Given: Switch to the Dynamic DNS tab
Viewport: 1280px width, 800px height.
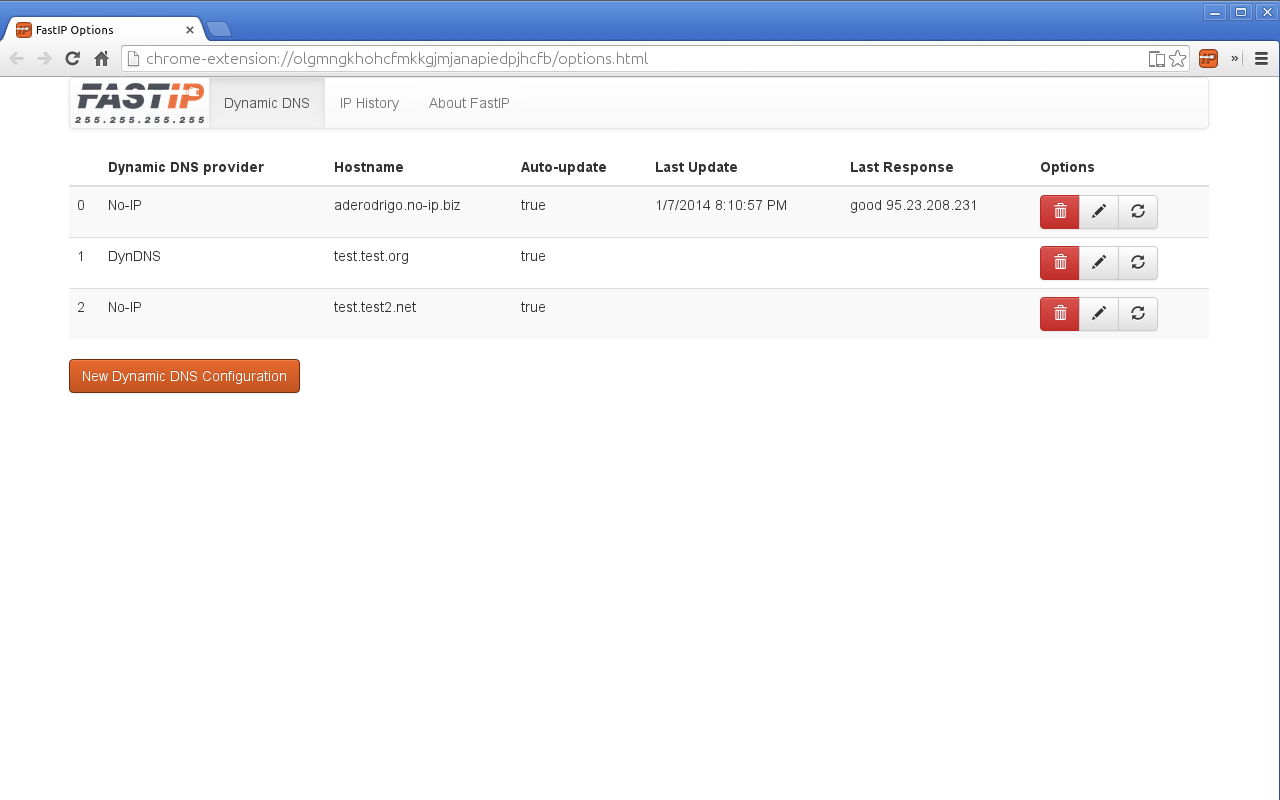Looking at the screenshot, I should click(267, 103).
